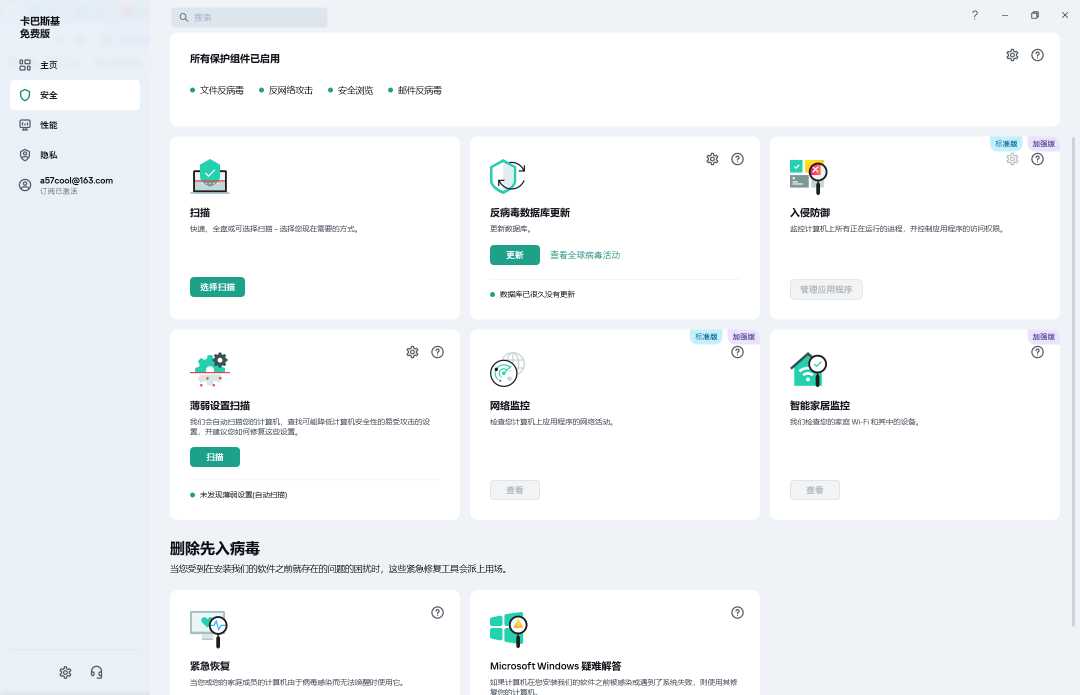Go to the 性能 performance section
The image size is (1080, 695).
coord(74,125)
